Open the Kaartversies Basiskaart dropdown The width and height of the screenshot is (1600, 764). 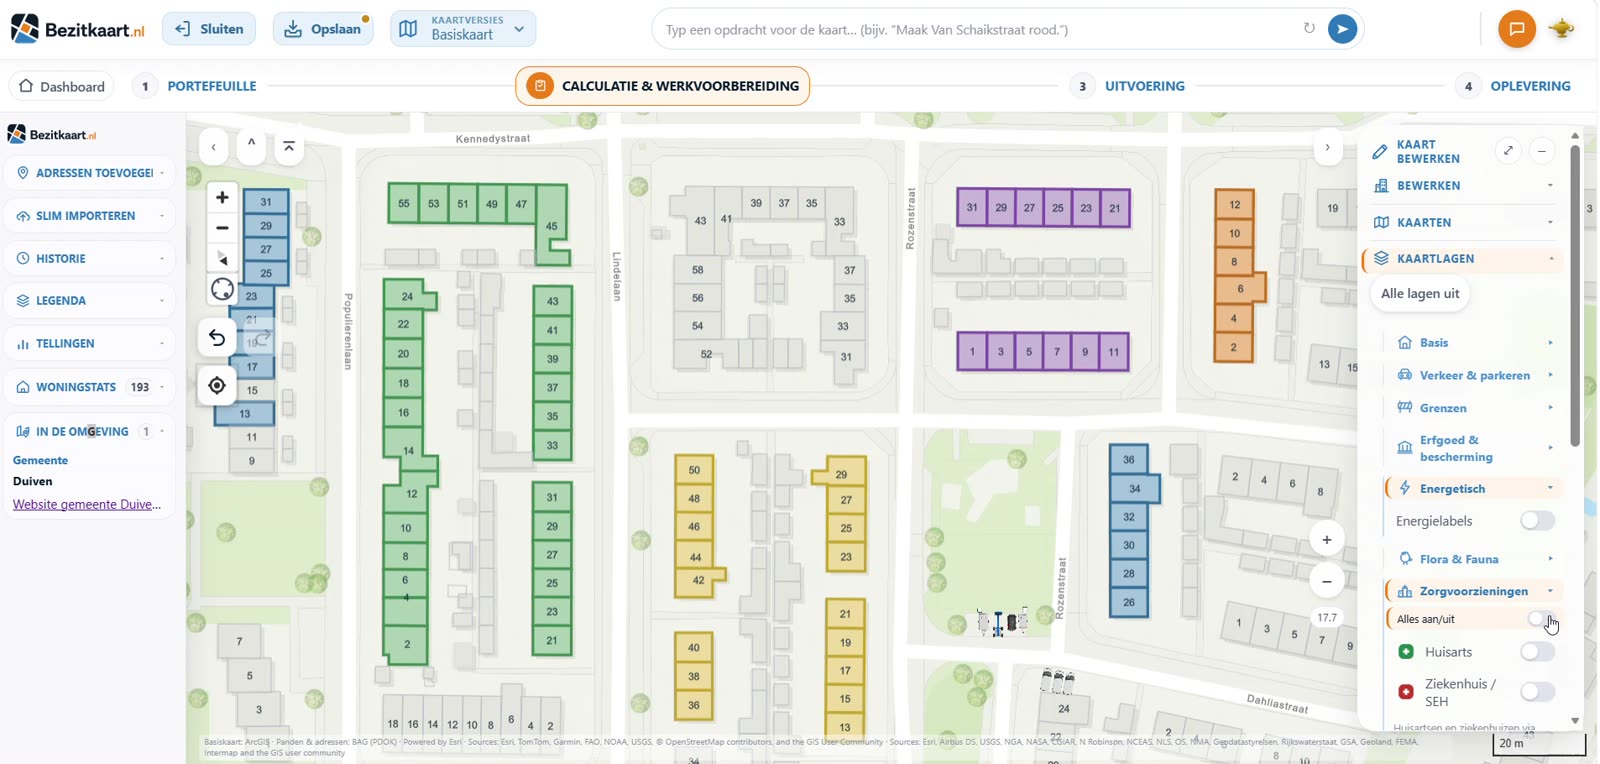[x=463, y=28]
